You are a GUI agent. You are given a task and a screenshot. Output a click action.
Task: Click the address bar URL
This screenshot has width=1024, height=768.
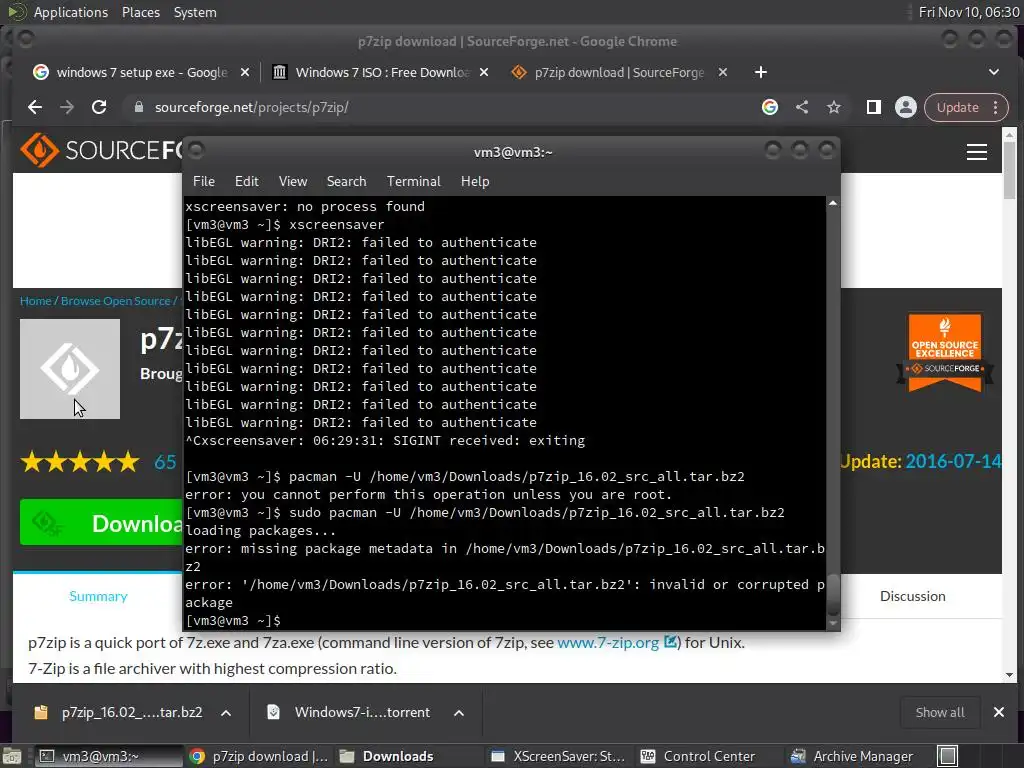251,107
